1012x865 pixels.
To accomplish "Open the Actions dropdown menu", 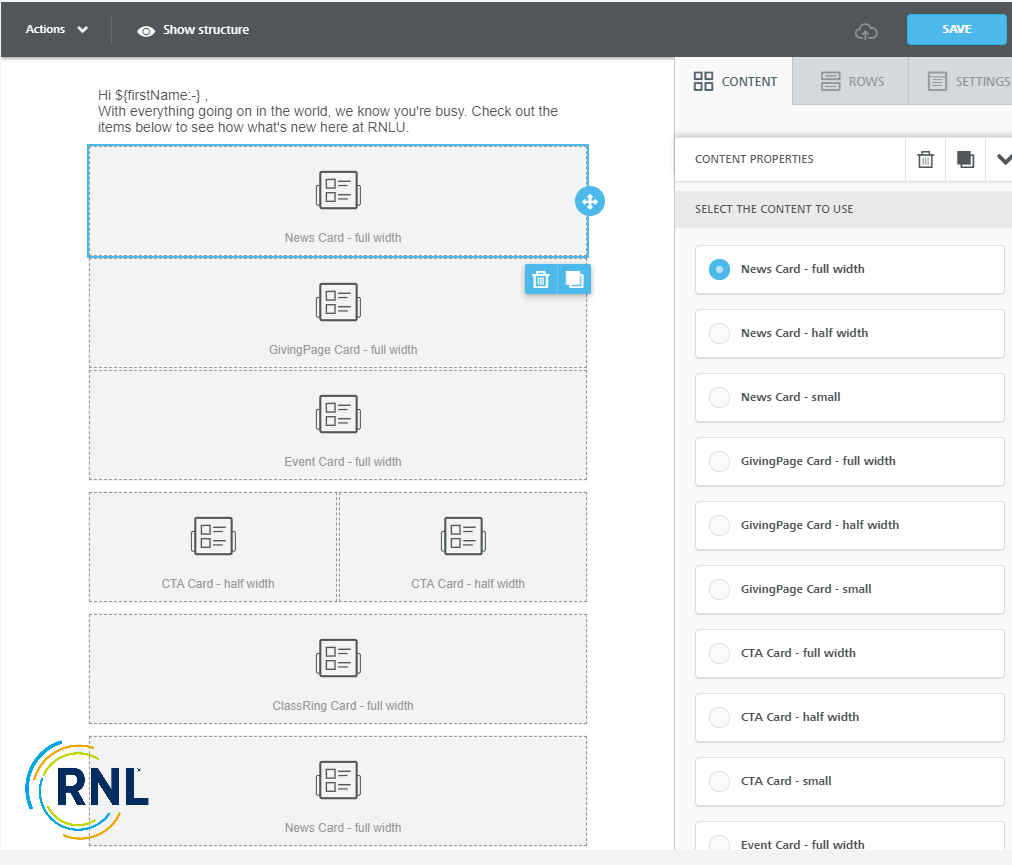I will 56,30.
